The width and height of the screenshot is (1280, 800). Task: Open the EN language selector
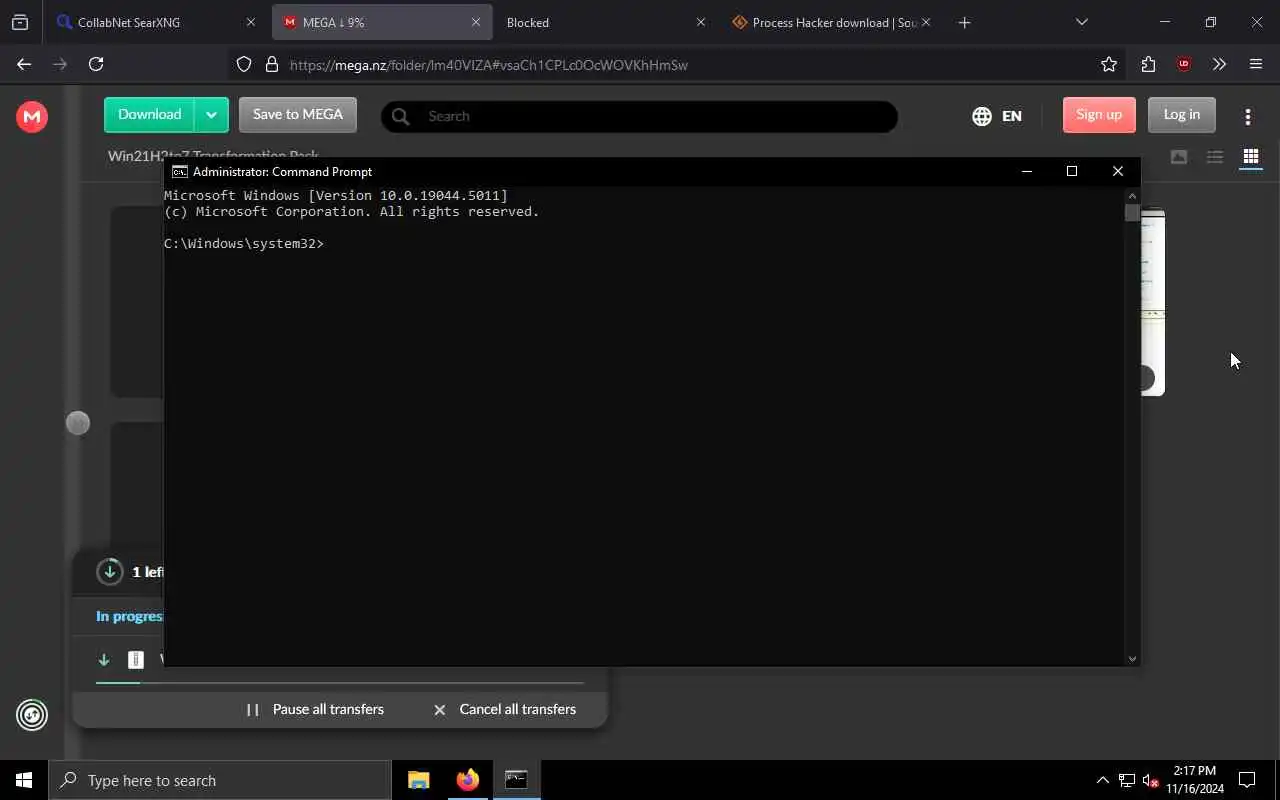997,116
